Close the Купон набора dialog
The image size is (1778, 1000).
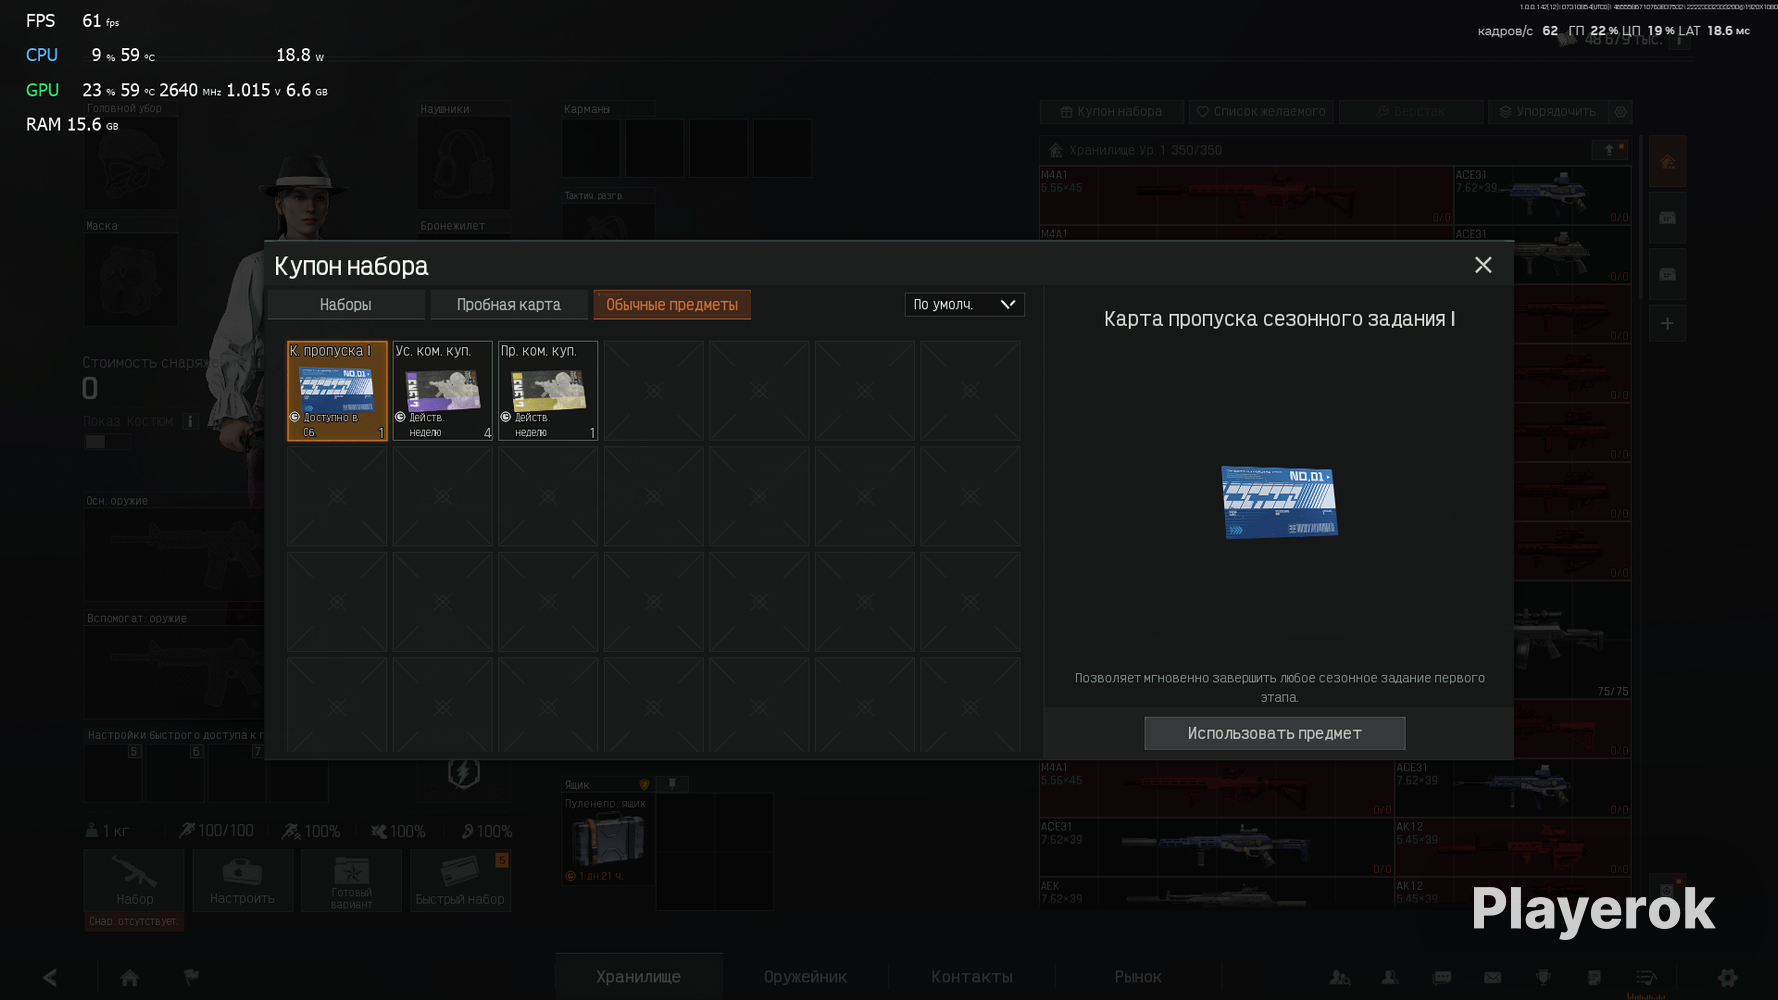1483,265
